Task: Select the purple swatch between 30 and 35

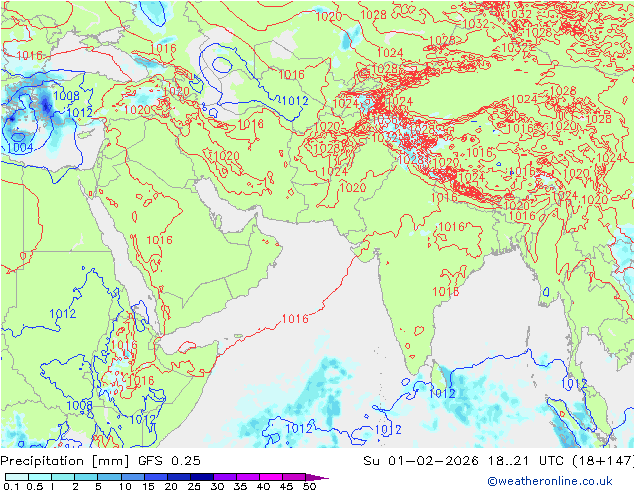Action: [224, 477]
